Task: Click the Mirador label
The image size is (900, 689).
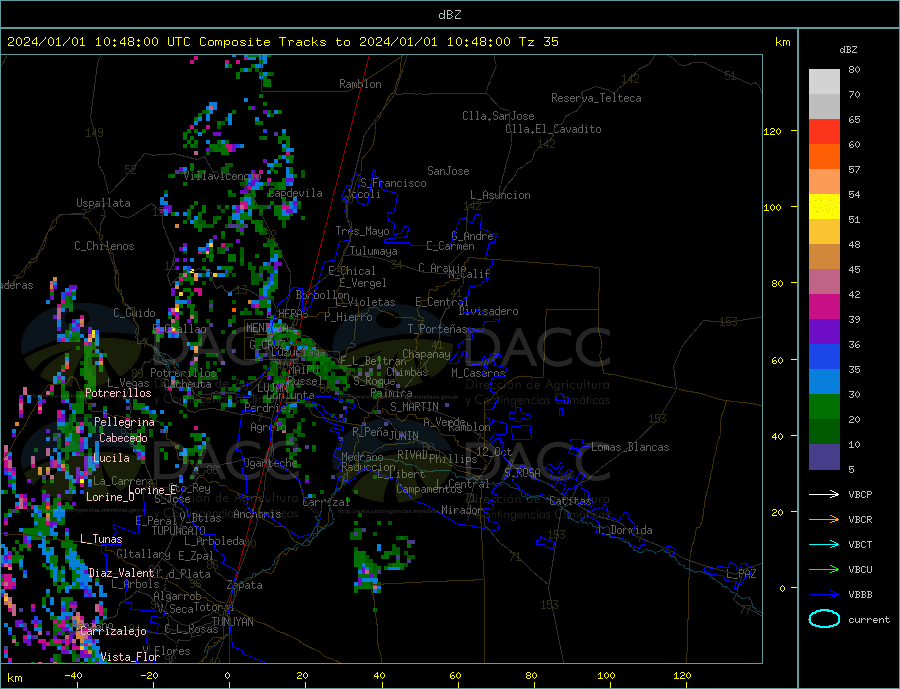Action: (462, 510)
